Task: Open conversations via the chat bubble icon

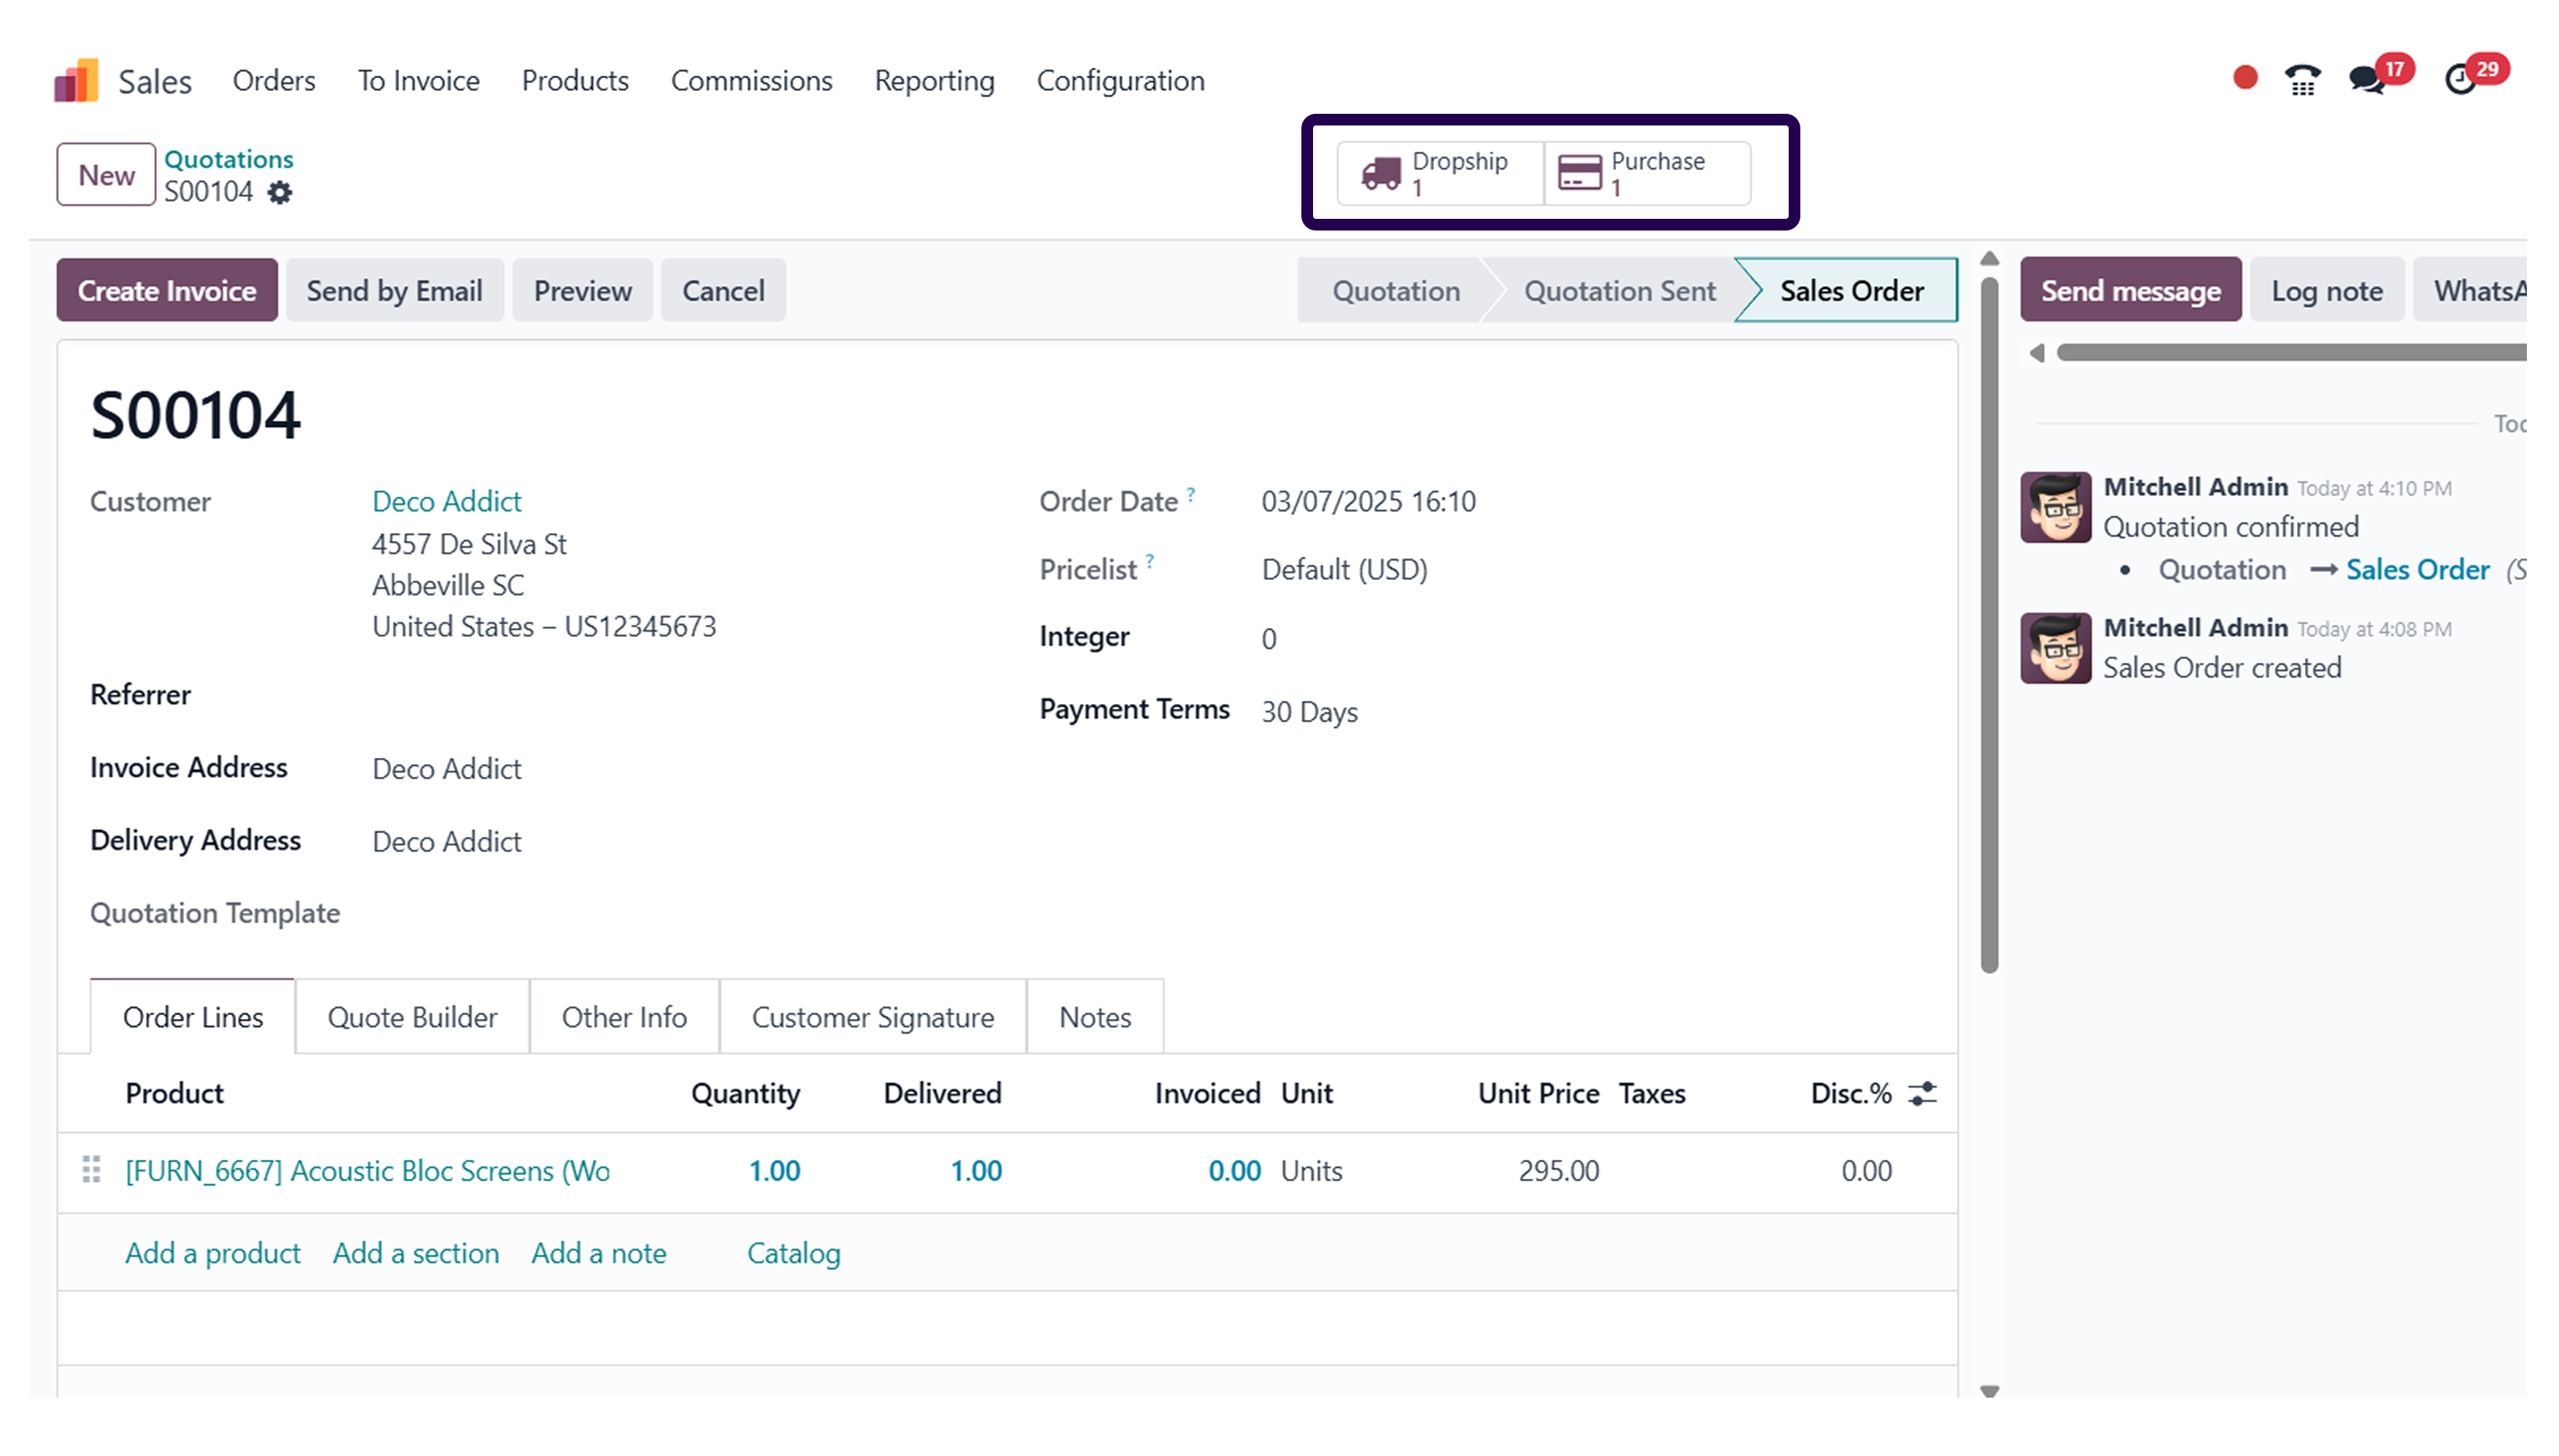Action: pos(2368,80)
